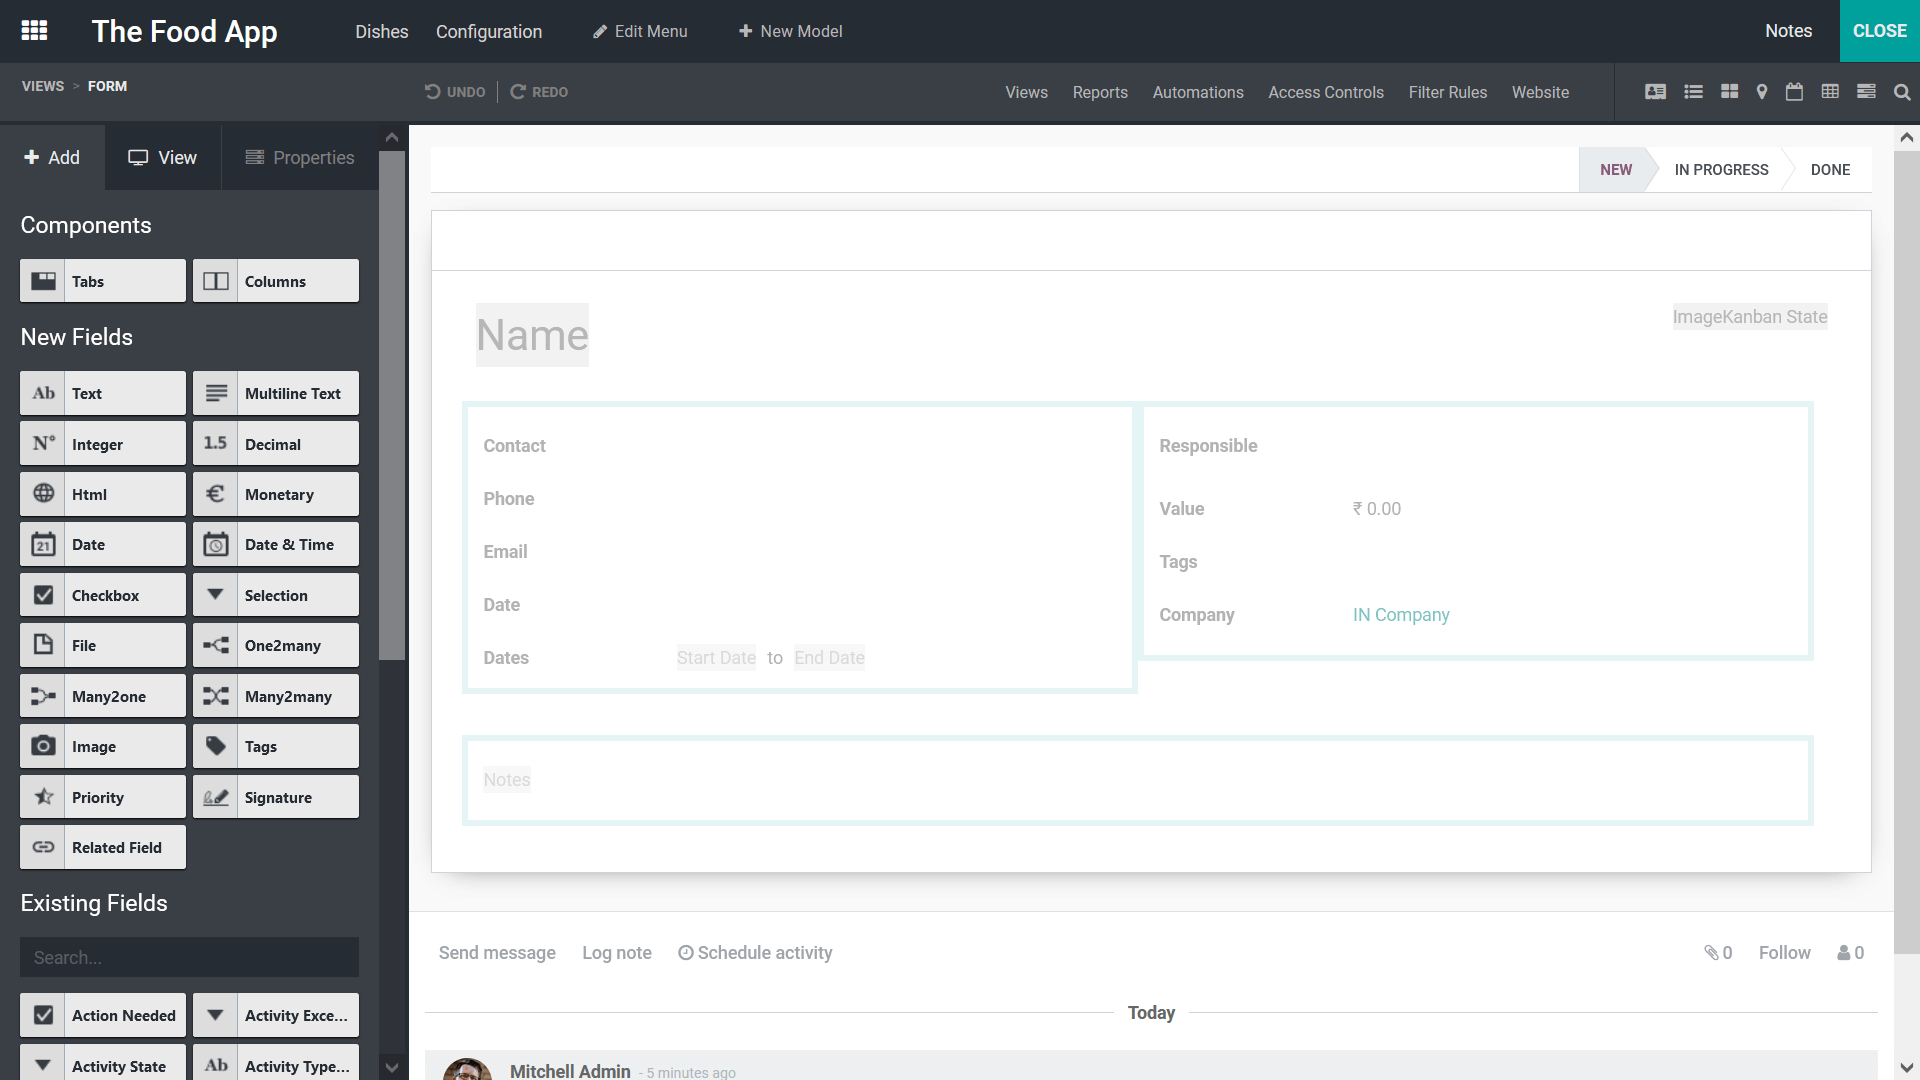The width and height of the screenshot is (1920, 1080).
Task: Select the DONE status stage
Action: tap(1830, 170)
